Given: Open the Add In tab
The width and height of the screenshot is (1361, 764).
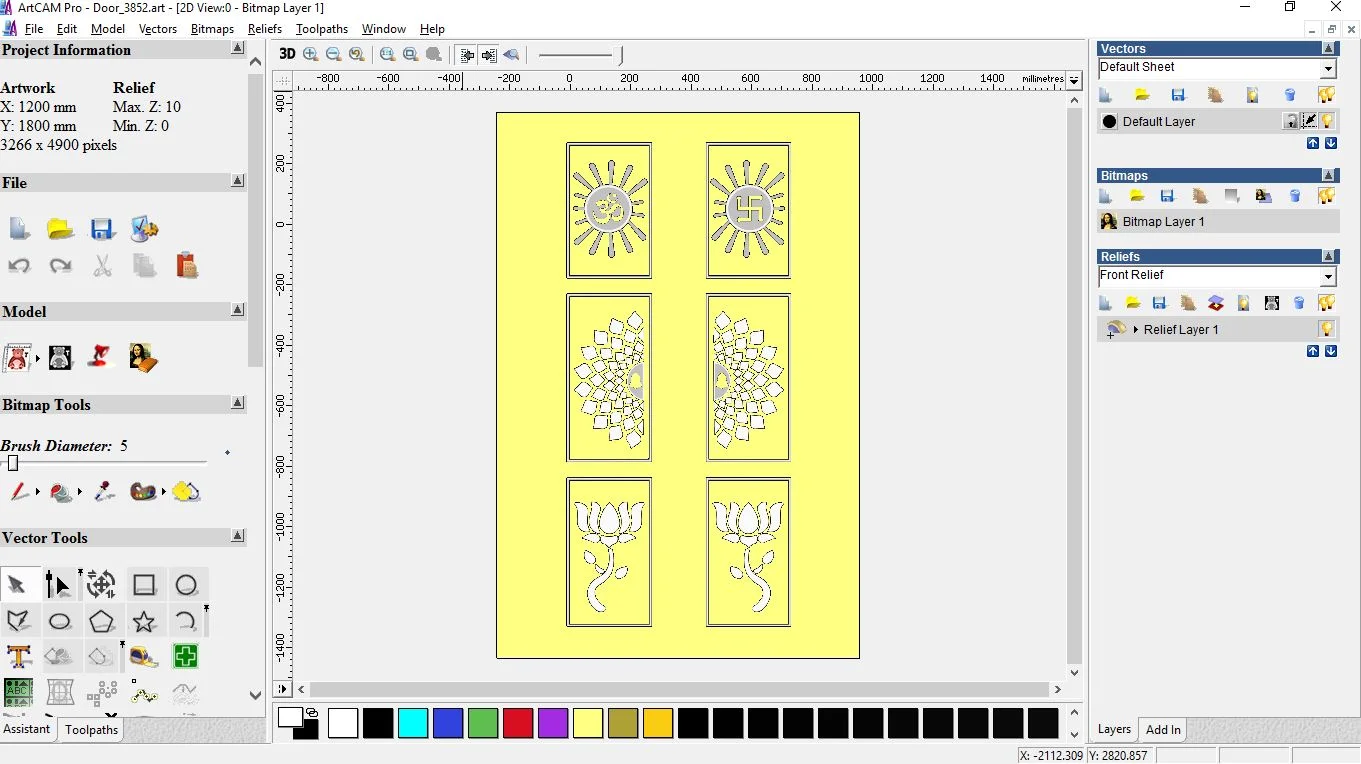Looking at the screenshot, I should click(x=1163, y=730).
